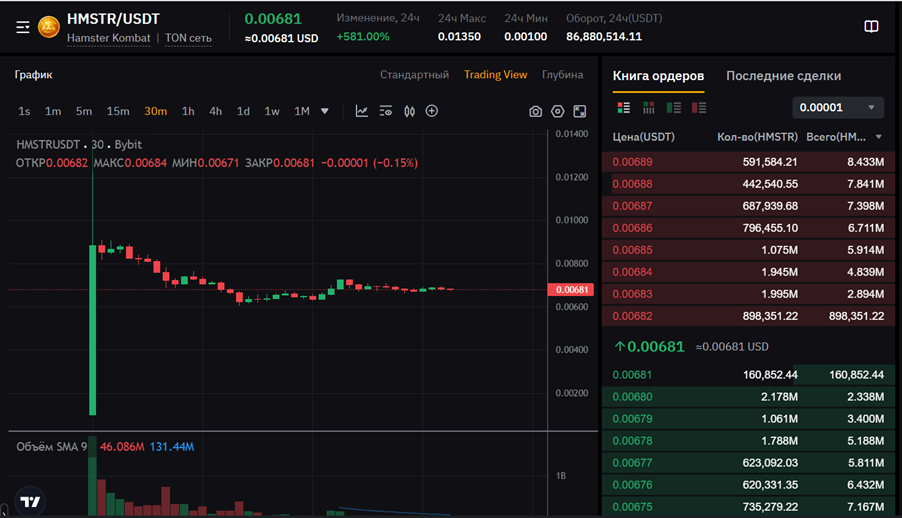The width and height of the screenshot is (902, 518).
Task: Click buy order at price 0.00675
Action: [x=748, y=506]
